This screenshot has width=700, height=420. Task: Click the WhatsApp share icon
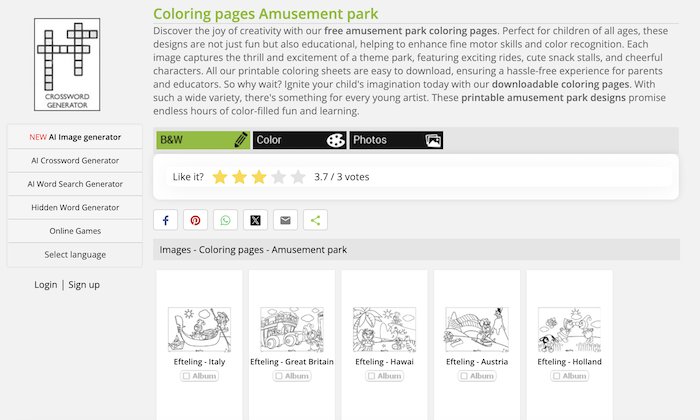226,220
